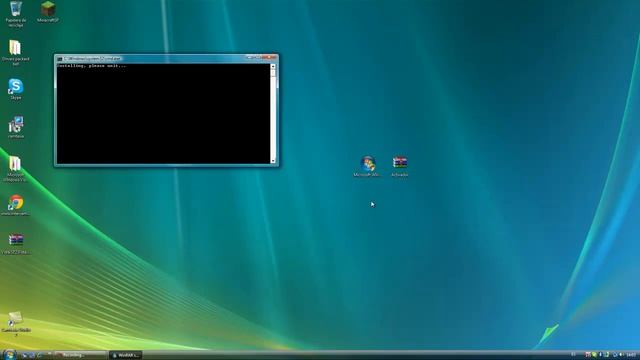
Task: Open the Microsoft Windows logo icon on the center of the desktop
Action: (367, 166)
